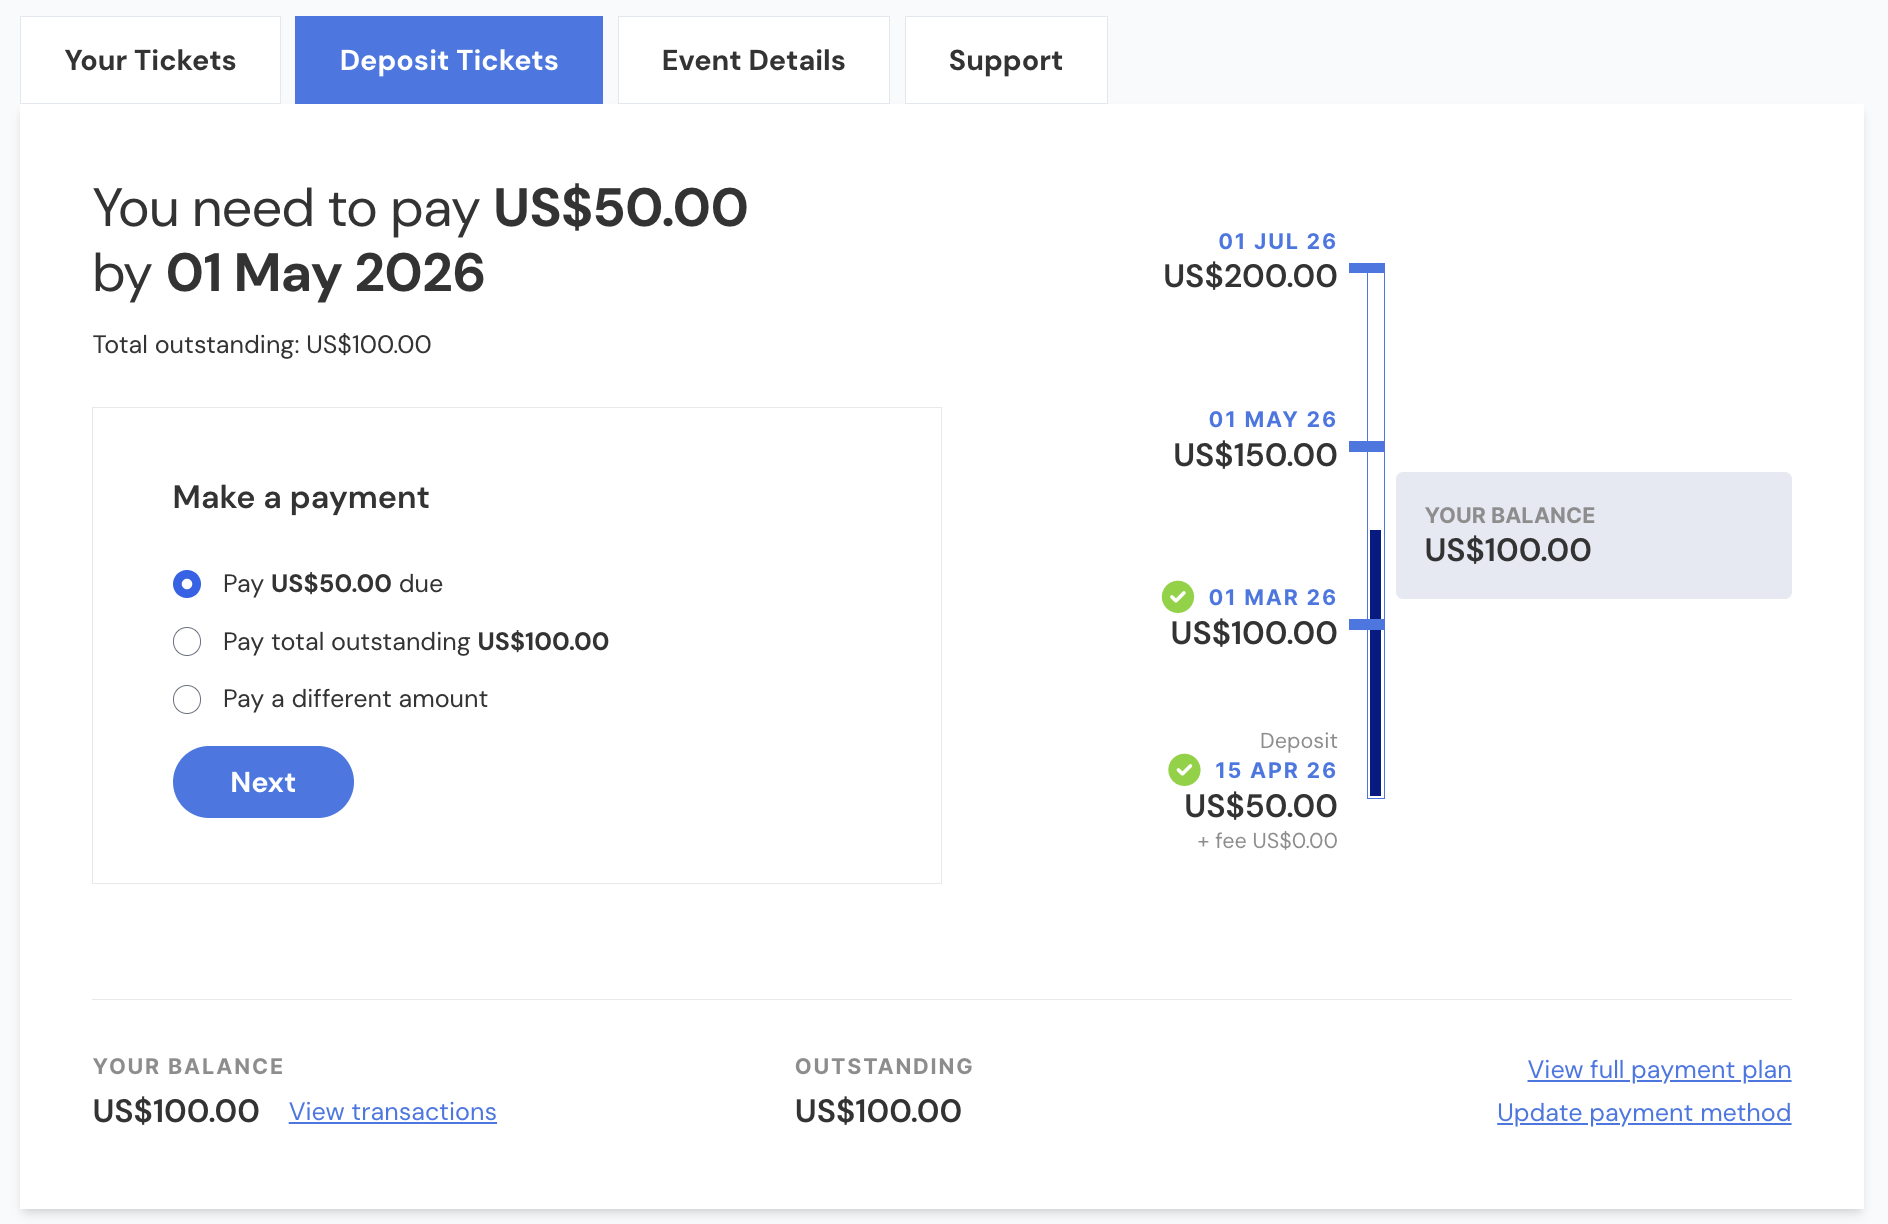Click green checkmark beside 01 MAR 26
Viewport: 1888px width, 1224px height.
1178,597
